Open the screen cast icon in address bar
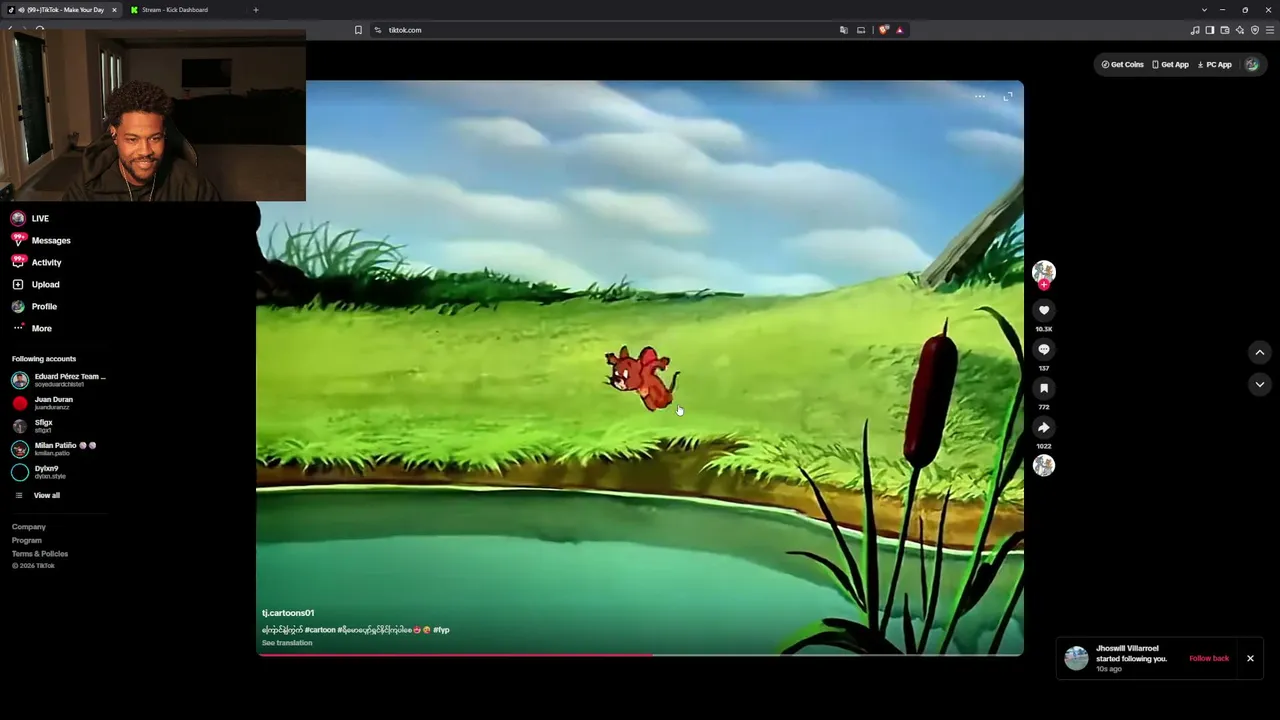This screenshot has height=720, width=1280. (861, 30)
